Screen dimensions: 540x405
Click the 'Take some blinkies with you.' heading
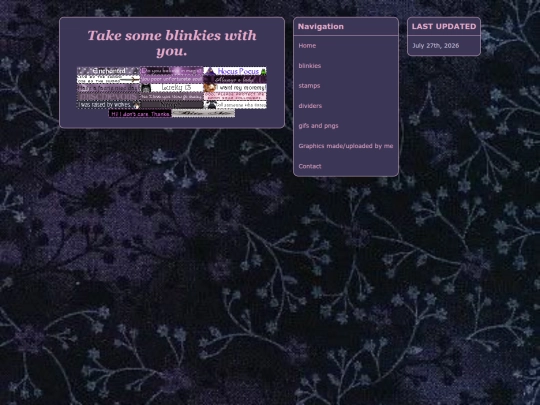[x=172, y=43]
